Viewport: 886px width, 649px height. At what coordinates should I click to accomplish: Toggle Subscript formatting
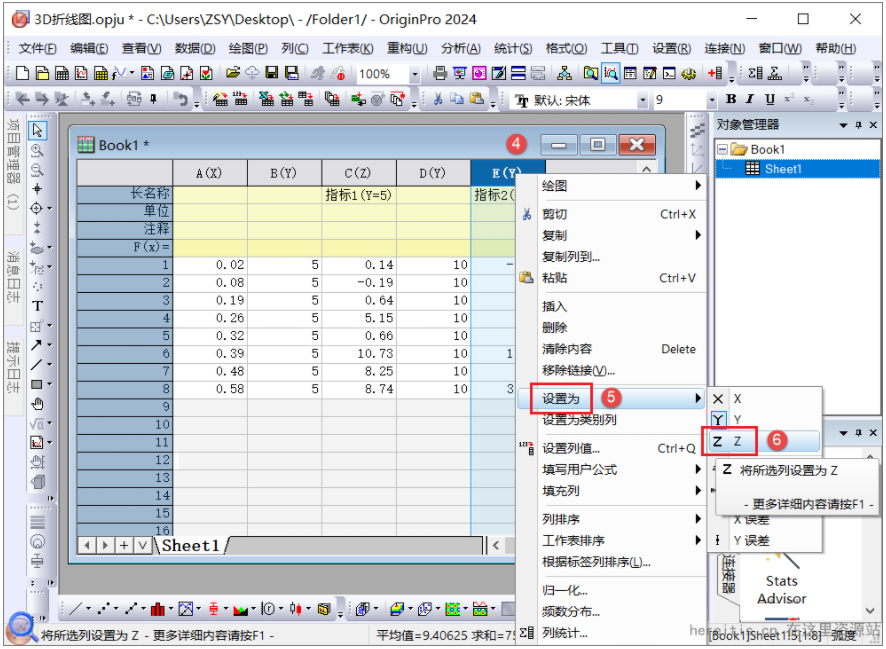[x=808, y=99]
